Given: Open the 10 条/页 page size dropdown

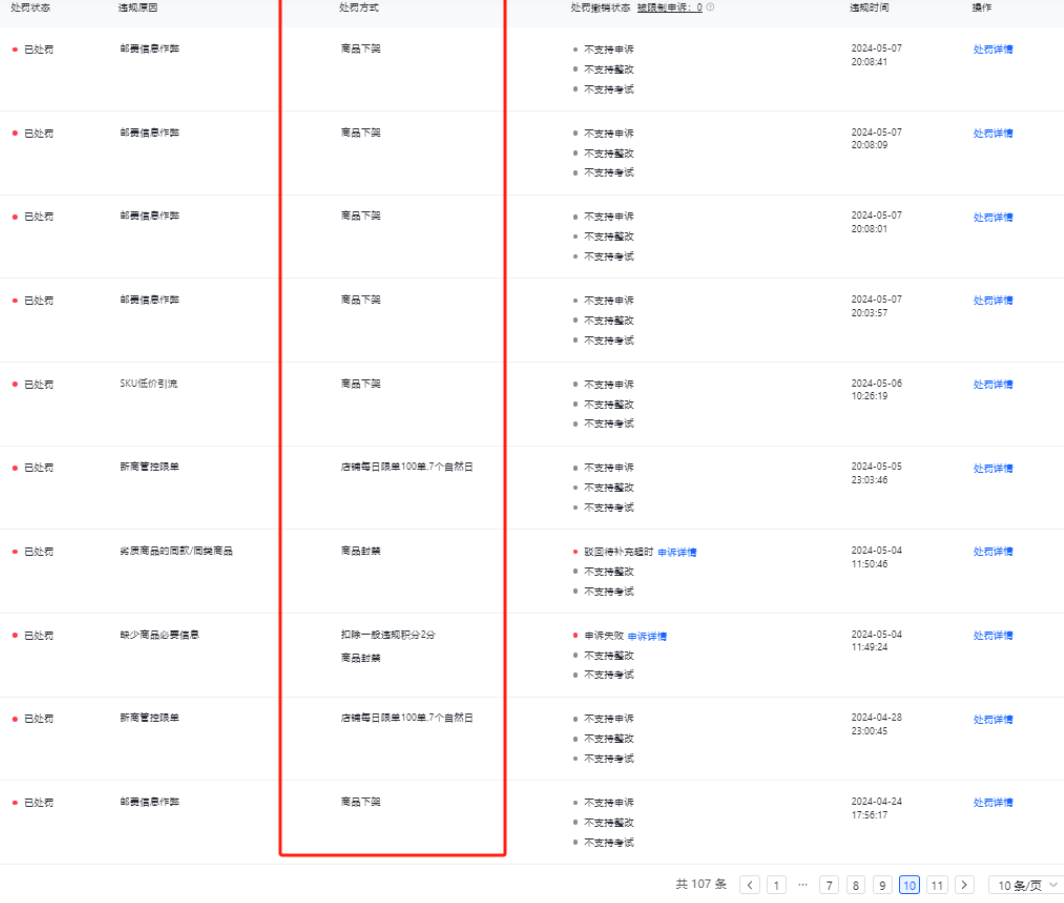Looking at the screenshot, I should (x=1025, y=885).
